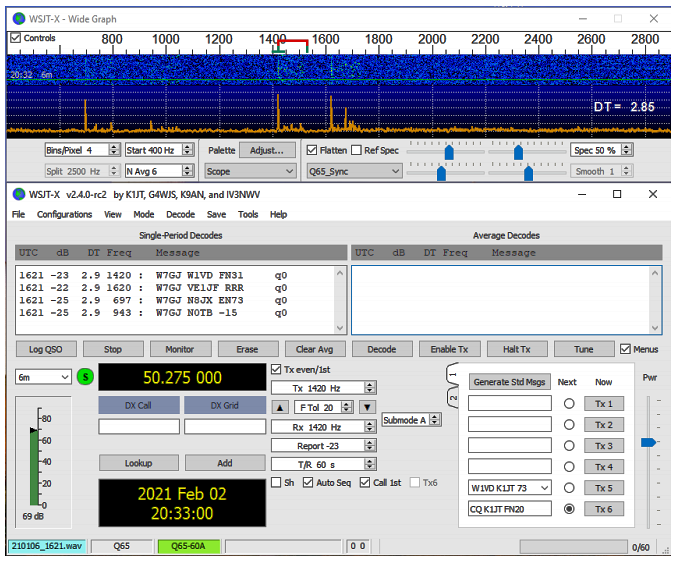This screenshot has height=561, width=679.
Task: Click the WSJT-X globe icon in main title bar
Action: [x=19, y=194]
